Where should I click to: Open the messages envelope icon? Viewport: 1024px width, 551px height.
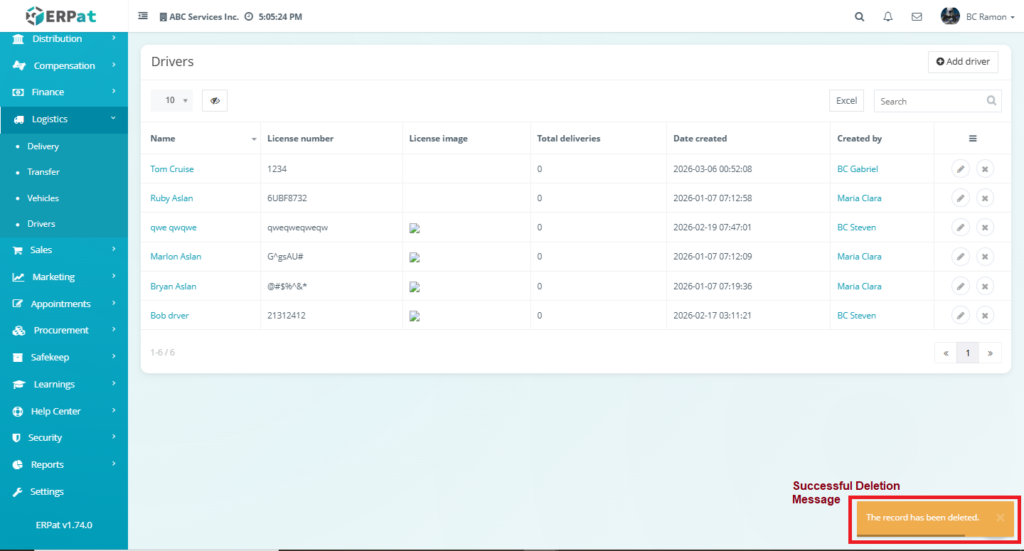click(x=916, y=17)
